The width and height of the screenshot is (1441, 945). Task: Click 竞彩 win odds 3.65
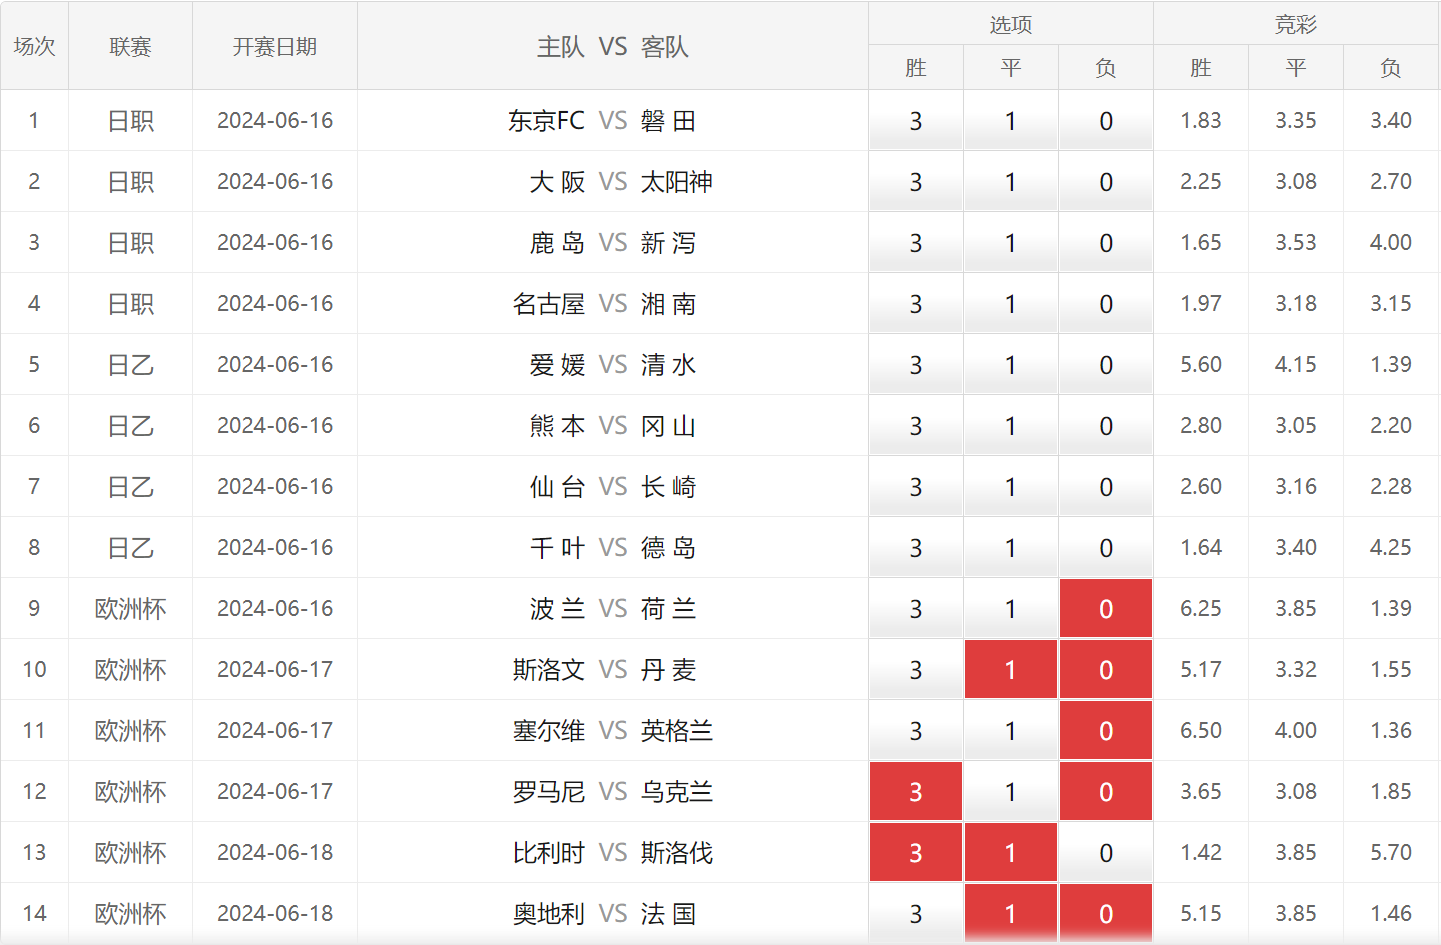[x=1201, y=792]
